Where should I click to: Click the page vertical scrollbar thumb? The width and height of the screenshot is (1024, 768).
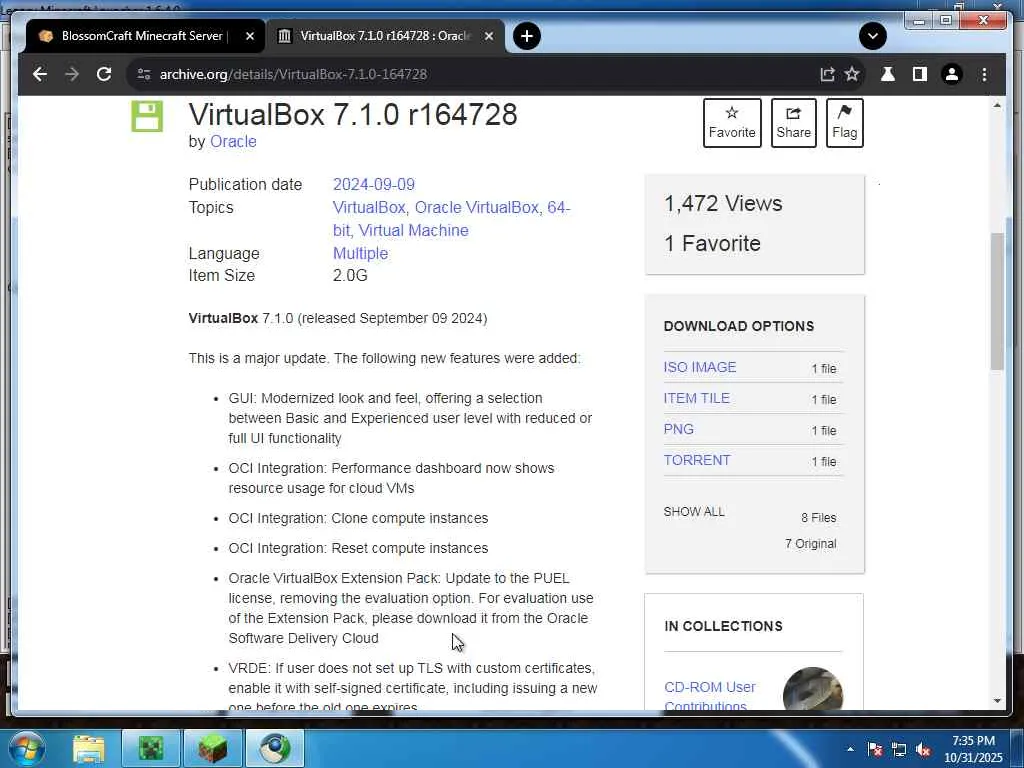click(x=997, y=302)
